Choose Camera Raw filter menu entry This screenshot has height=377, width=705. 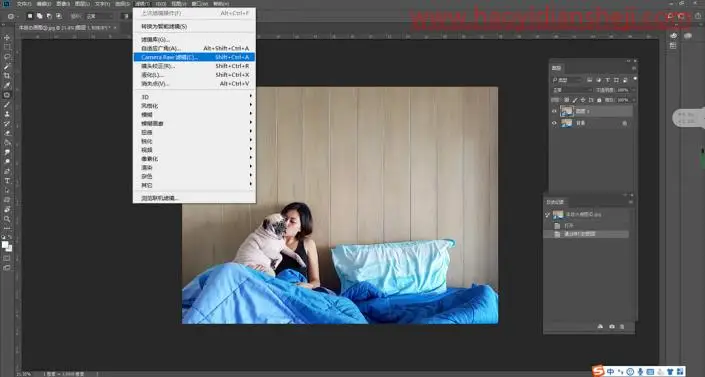click(194, 57)
